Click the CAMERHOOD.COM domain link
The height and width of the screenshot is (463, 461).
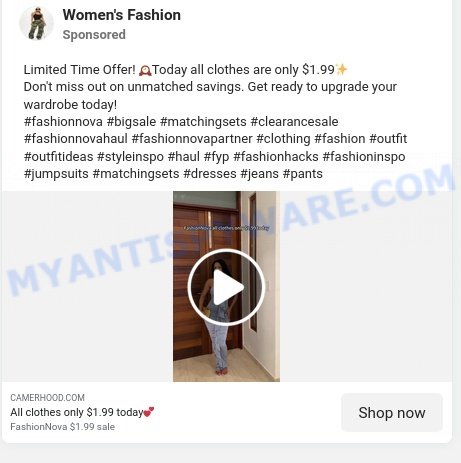click(47, 398)
